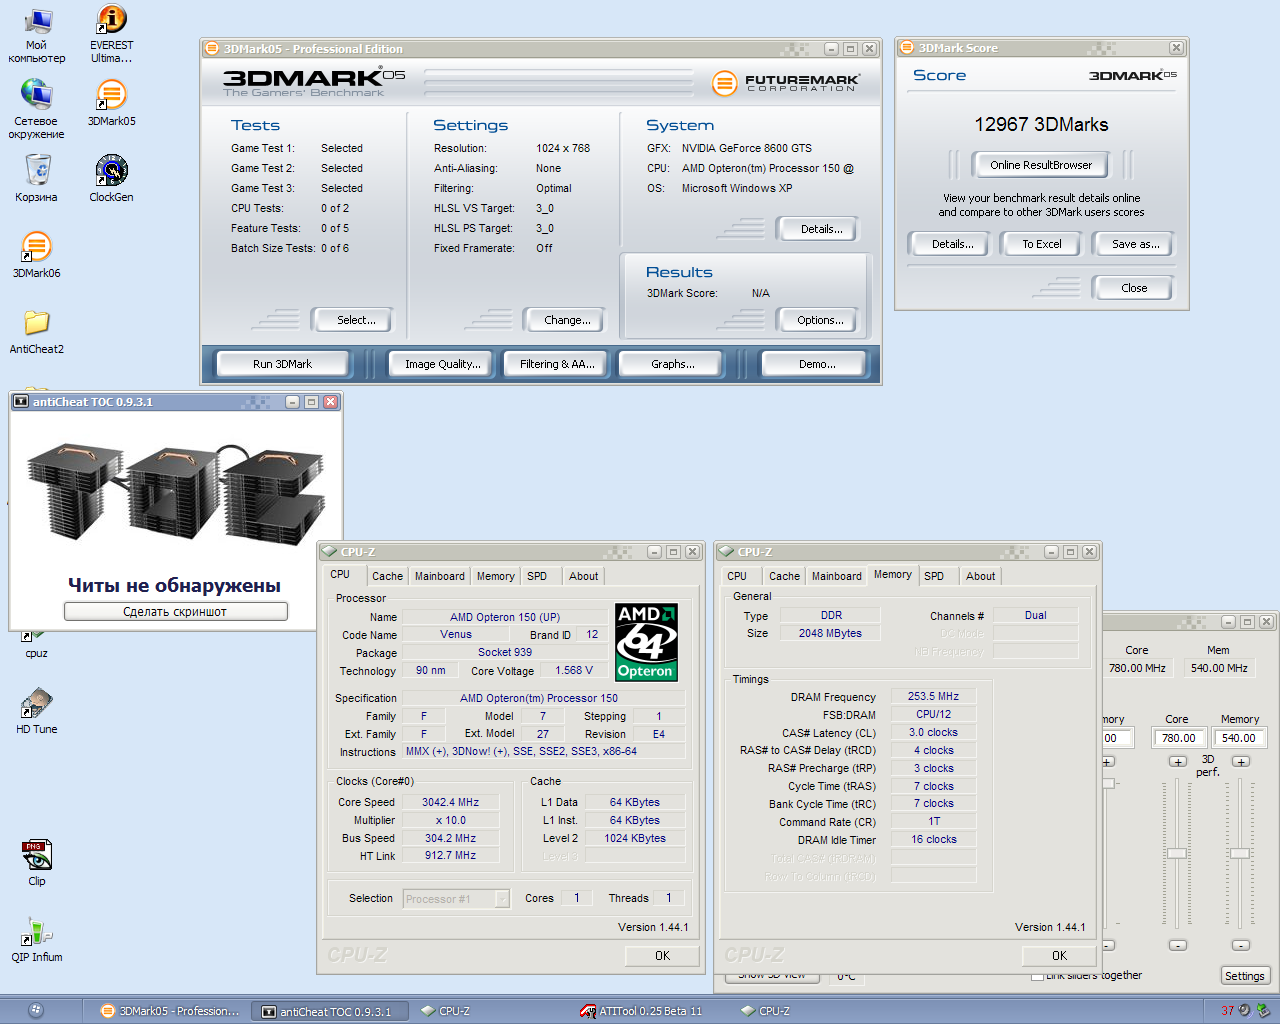This screenshot has height=1024, width=1280.
Task: Click the AMD 64 Opteron logo in CPU-Z
Action: [x=646, y=642]
